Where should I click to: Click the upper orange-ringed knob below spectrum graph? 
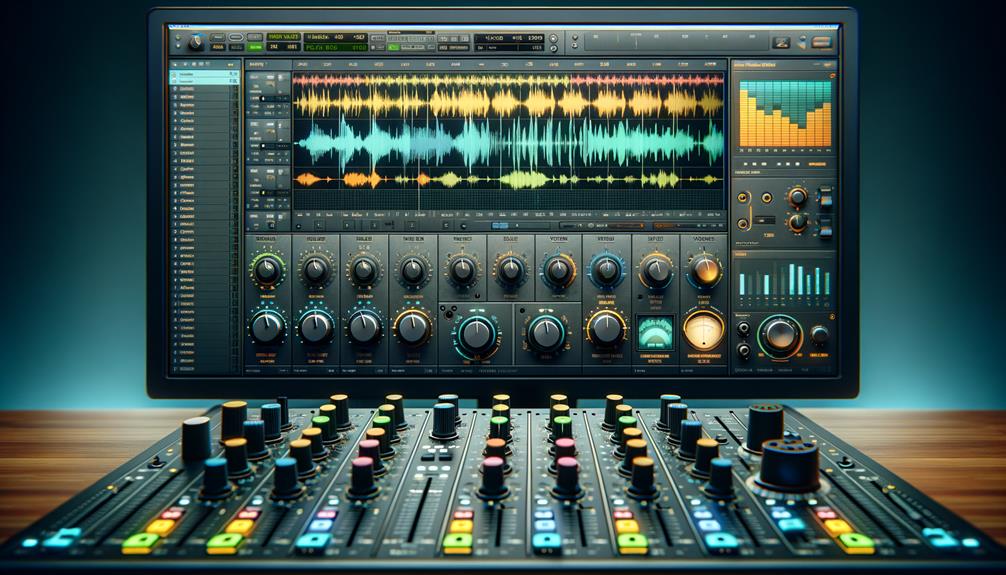point(797,196)
